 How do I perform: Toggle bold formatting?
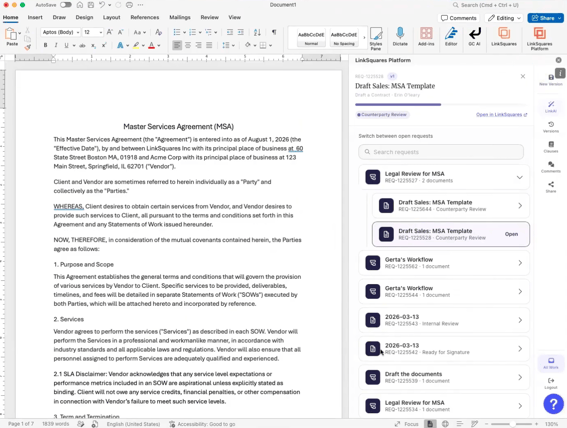46,45
